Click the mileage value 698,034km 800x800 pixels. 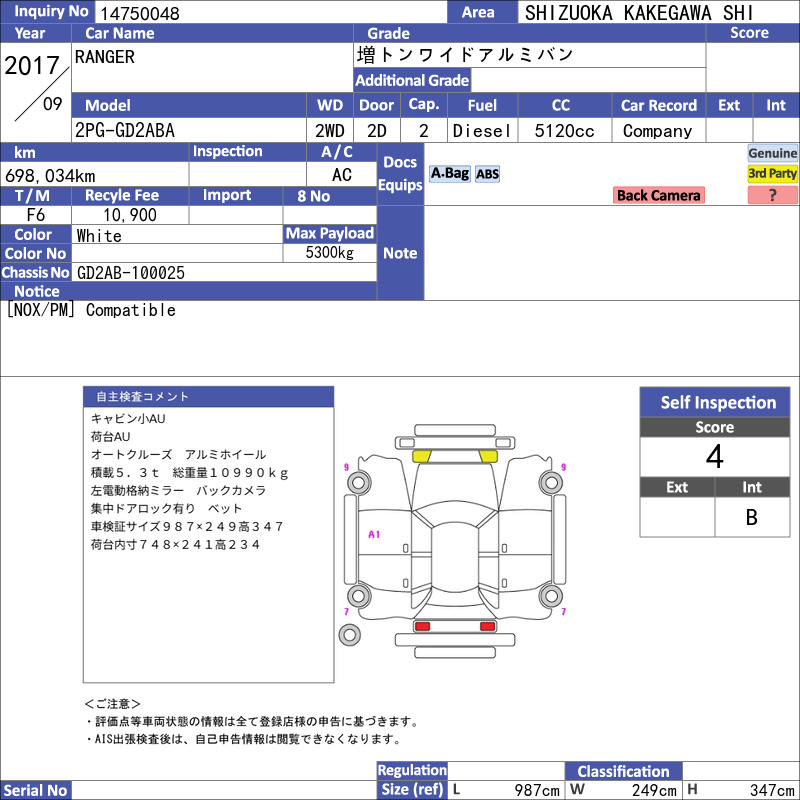tap(50, 176)
